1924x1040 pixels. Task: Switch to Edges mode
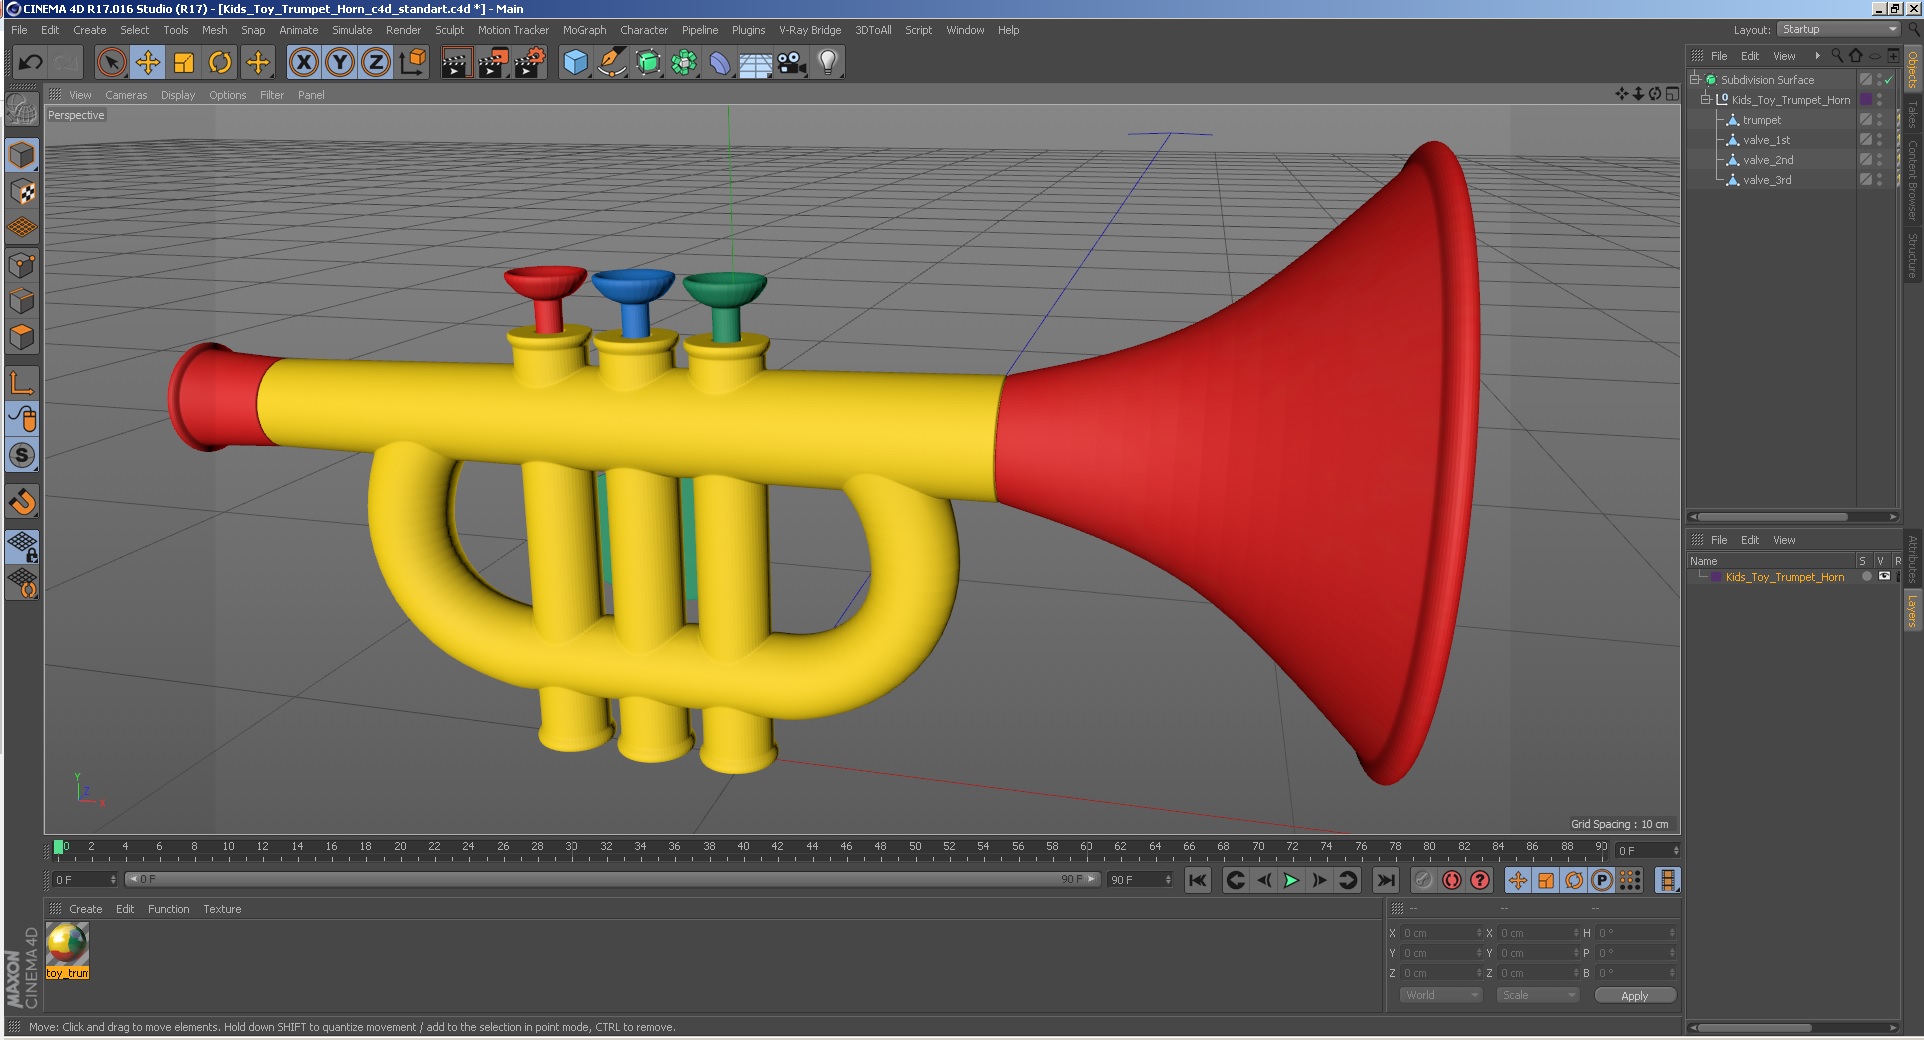pyautogui.click(x=22, y=301)
